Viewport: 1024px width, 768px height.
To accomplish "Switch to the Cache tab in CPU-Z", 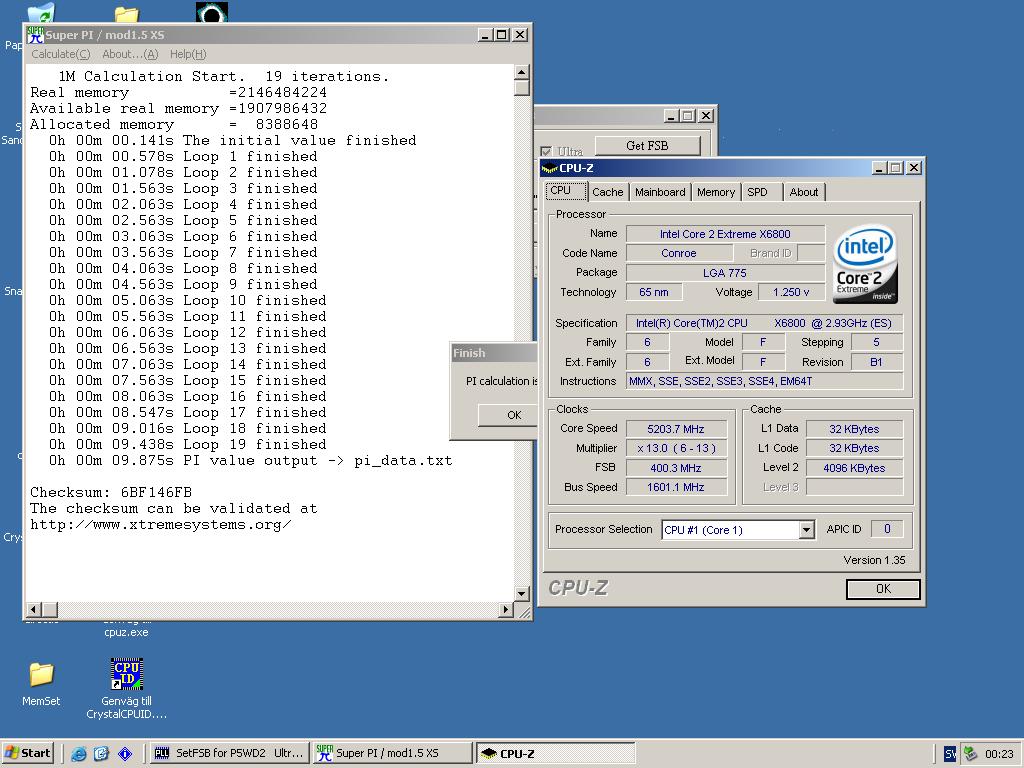I will (x=607, y=192).
